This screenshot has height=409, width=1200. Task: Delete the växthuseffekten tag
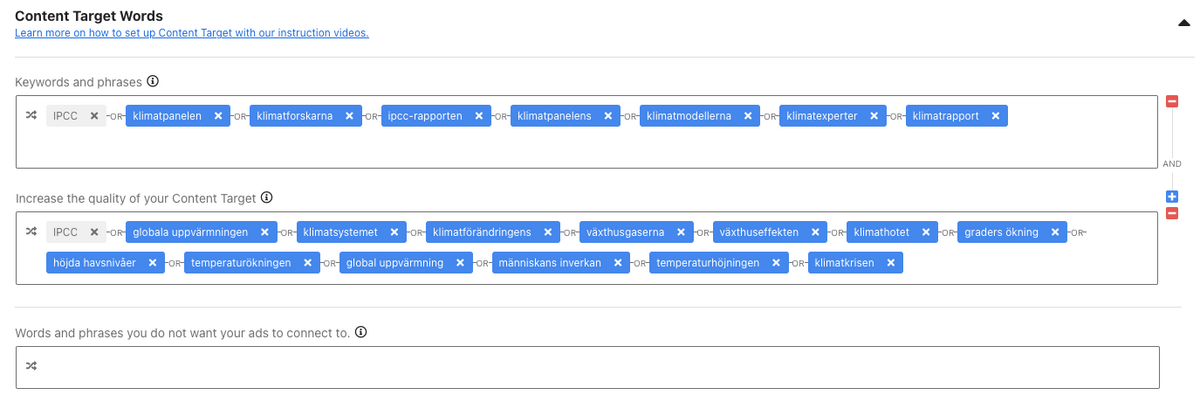point(816,232)
